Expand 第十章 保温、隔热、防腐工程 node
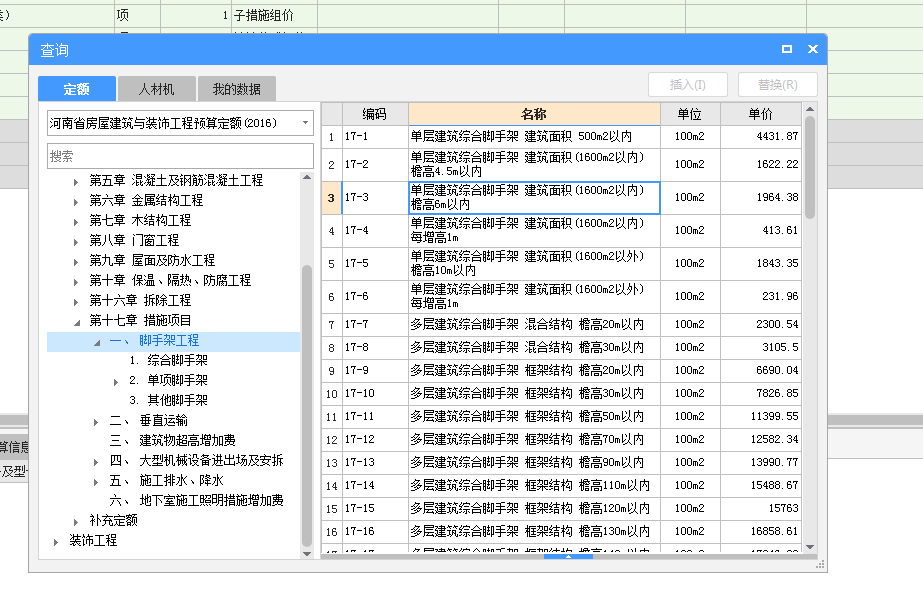This screenshot has height=605, width=923. (x=76, y=282)
